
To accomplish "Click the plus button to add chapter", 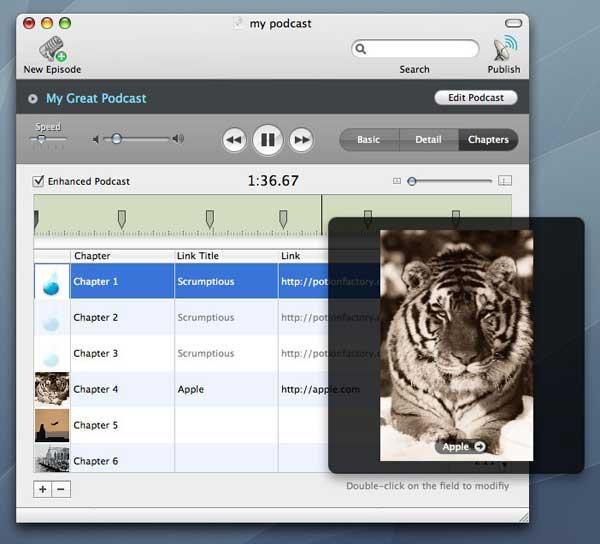I will [43, 489].
